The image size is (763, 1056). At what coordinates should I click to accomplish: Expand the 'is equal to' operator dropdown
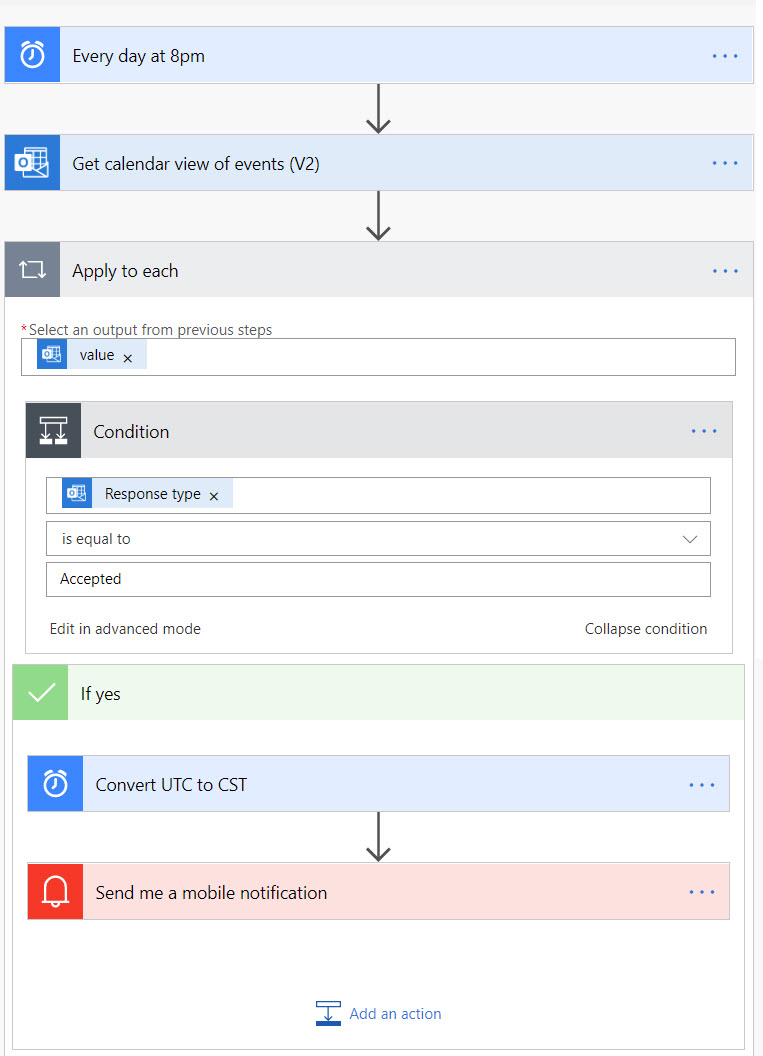click(x=690, y=539)
